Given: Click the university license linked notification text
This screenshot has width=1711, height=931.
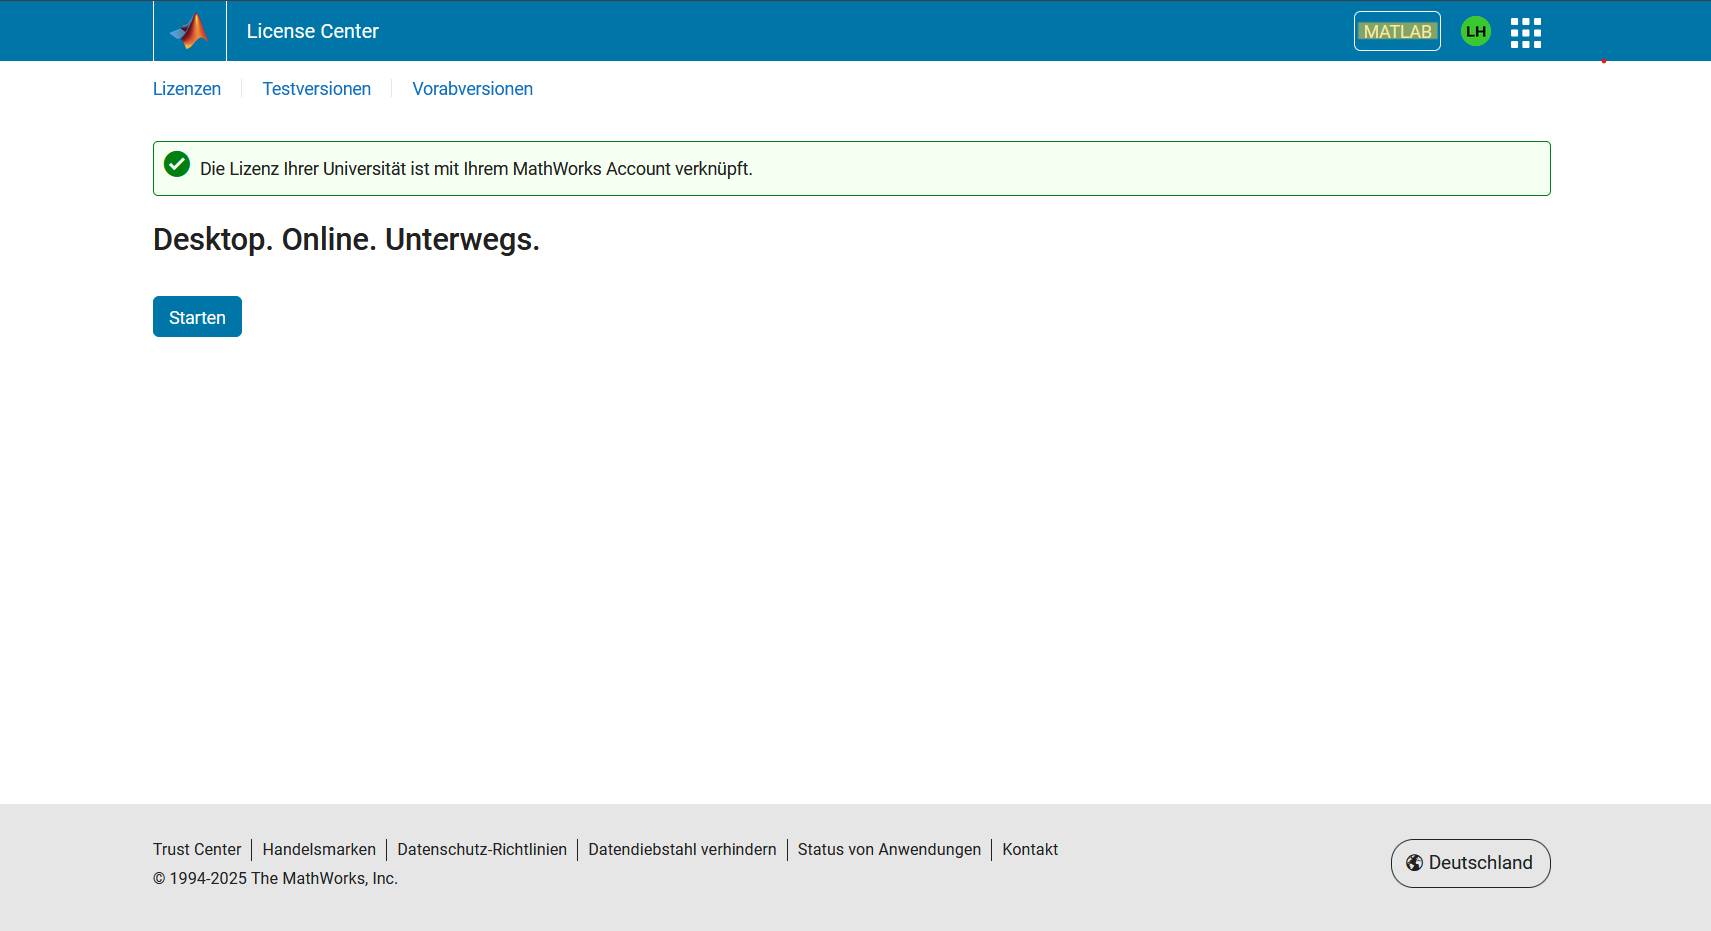Looking at the screenshot, I should coord(476,169).
